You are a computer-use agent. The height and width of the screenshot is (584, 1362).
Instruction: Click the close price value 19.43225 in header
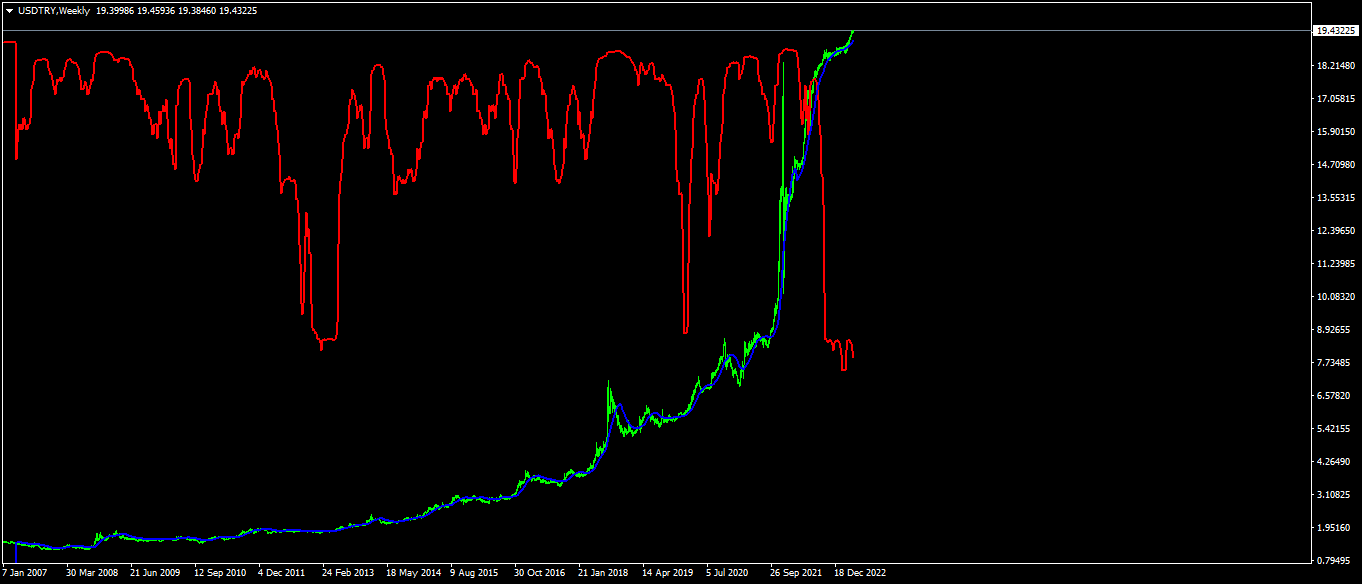pyautogui.click(x=236, y=11)
